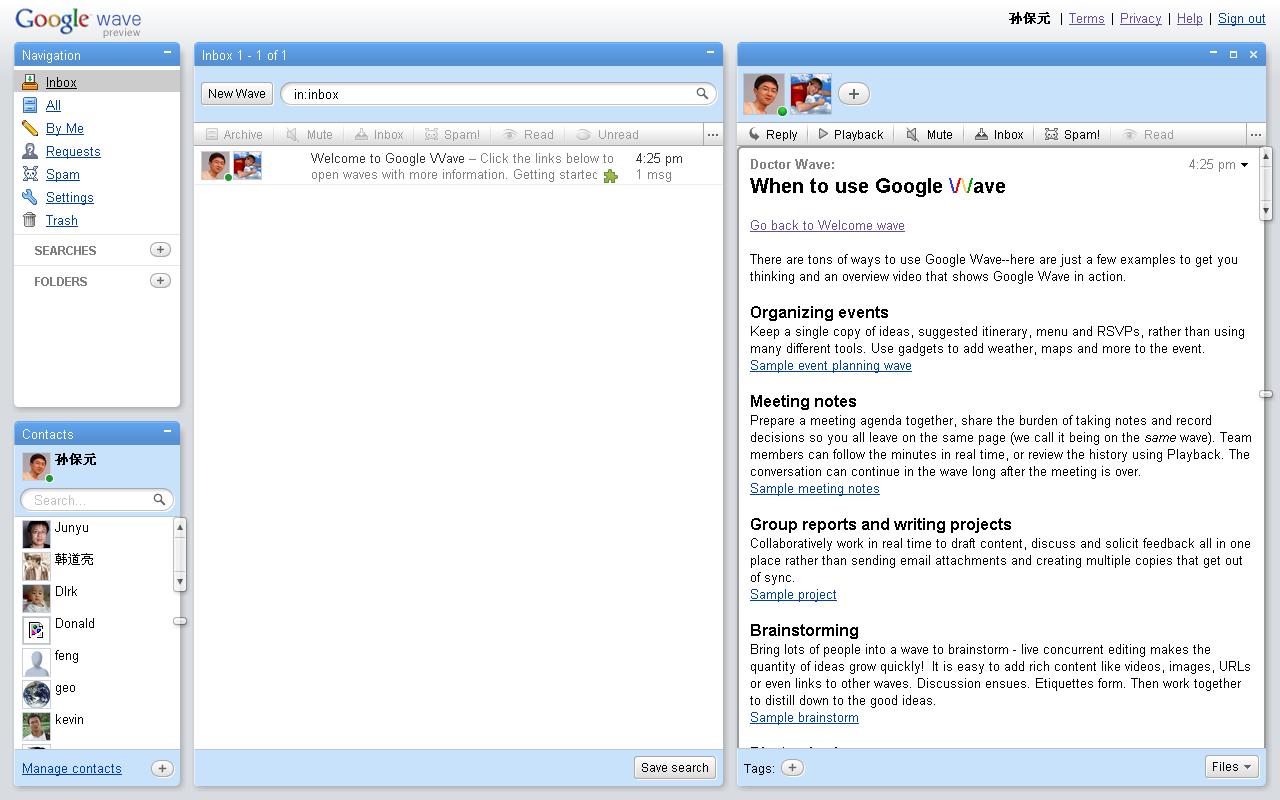
Task: Open the Welcome to Google Wave entry
Action: [458, 166]
